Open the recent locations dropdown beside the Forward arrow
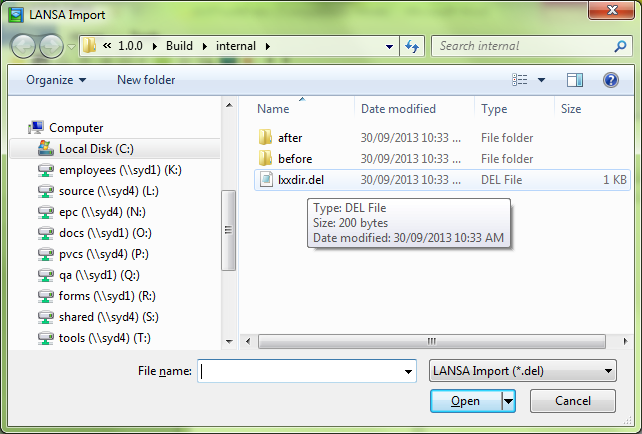 click(x=72, y=47)
